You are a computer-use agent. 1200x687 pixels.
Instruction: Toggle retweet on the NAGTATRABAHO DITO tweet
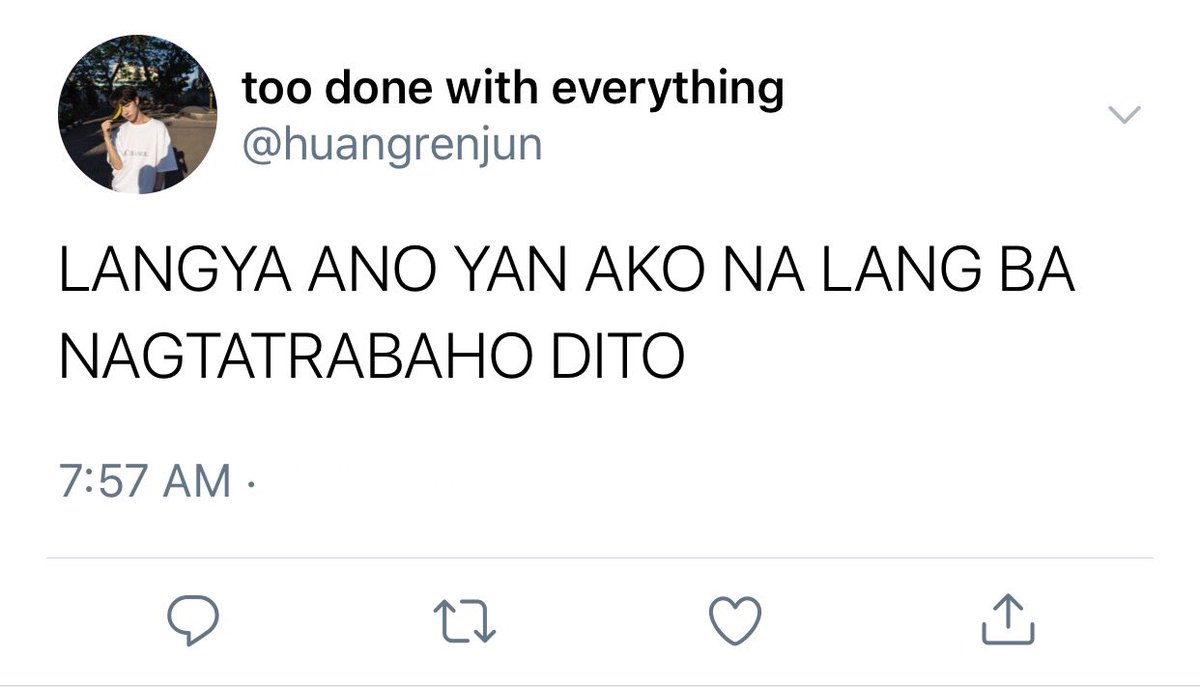tap(461, 620)
